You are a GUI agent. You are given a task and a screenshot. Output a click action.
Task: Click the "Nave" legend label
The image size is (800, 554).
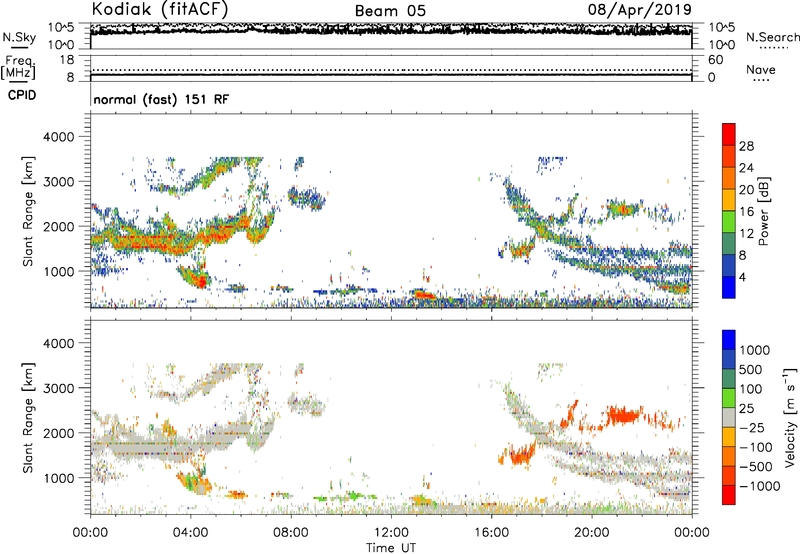click(761, 70)
